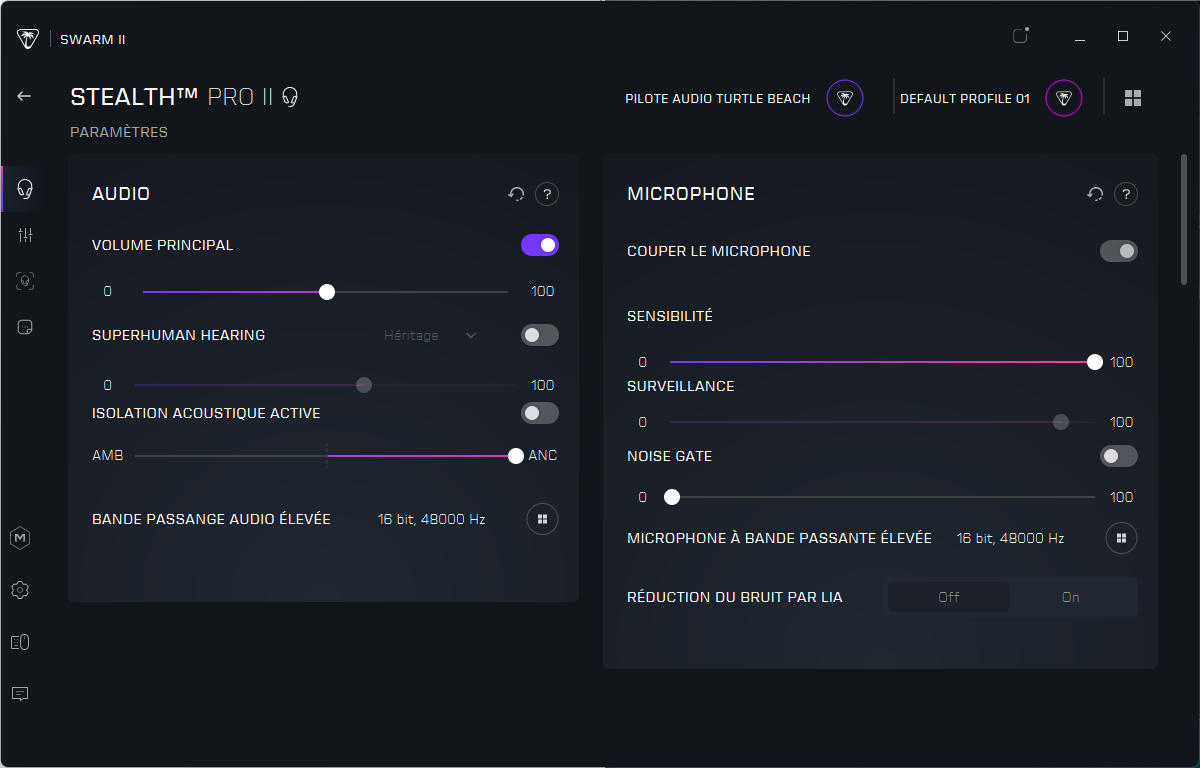Viewport: 1200px width, 768px height.
Task: Enable Isolation Acoustique Active switch
Action: coord(540,413)
